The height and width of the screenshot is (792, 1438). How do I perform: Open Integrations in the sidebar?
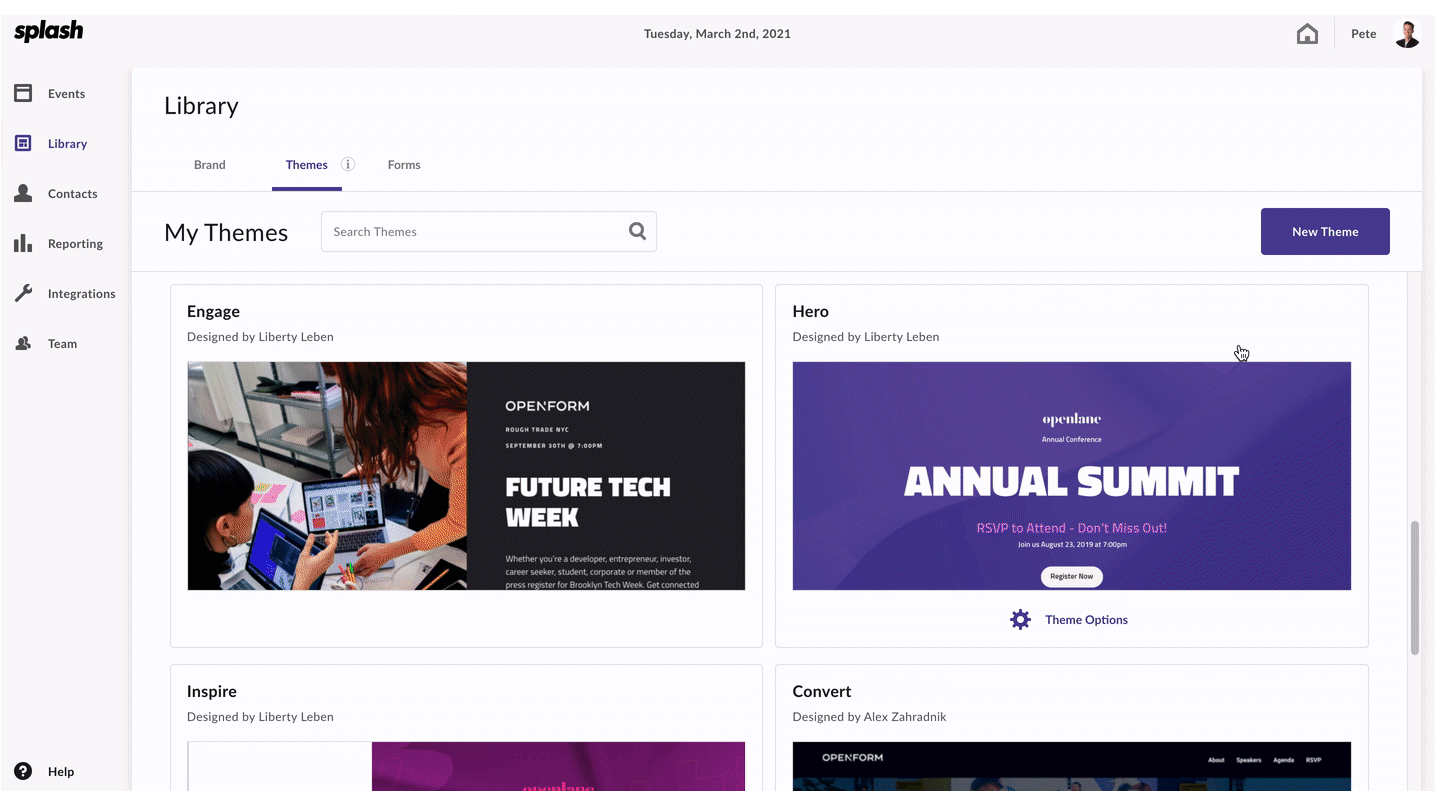[81, 294]
